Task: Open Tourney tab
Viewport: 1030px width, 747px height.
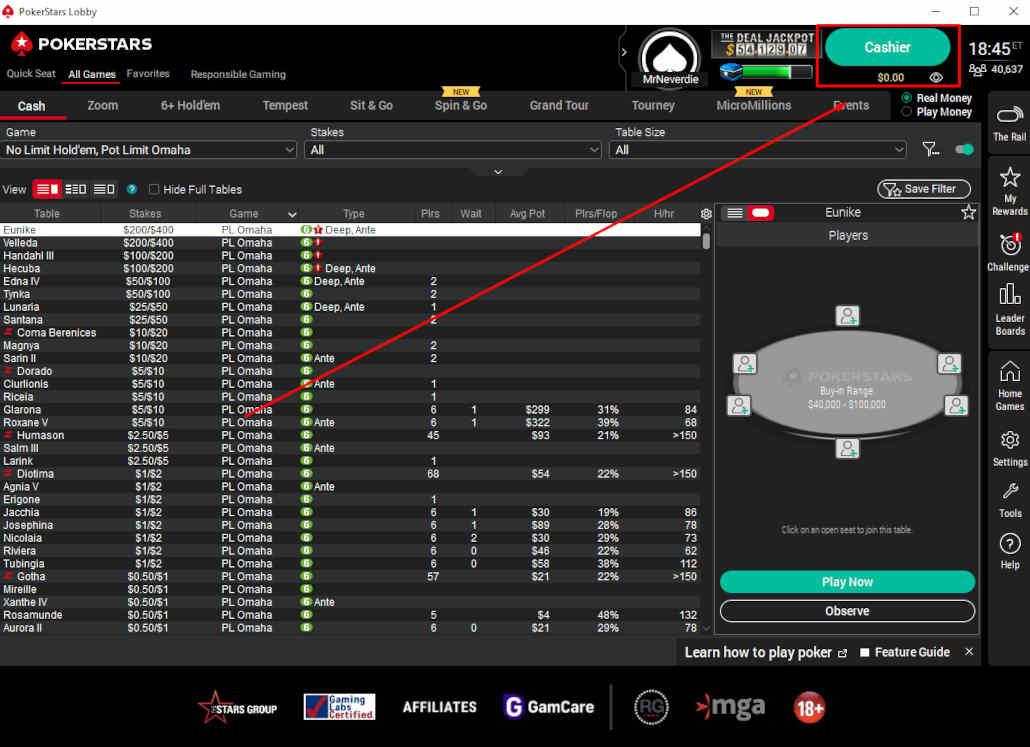Action: (x=653, y=105)
